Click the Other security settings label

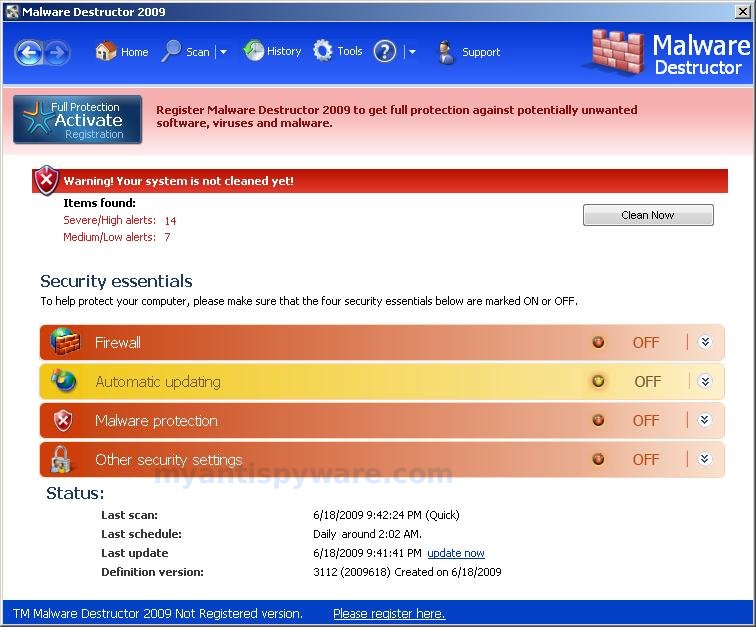point(169,460)
